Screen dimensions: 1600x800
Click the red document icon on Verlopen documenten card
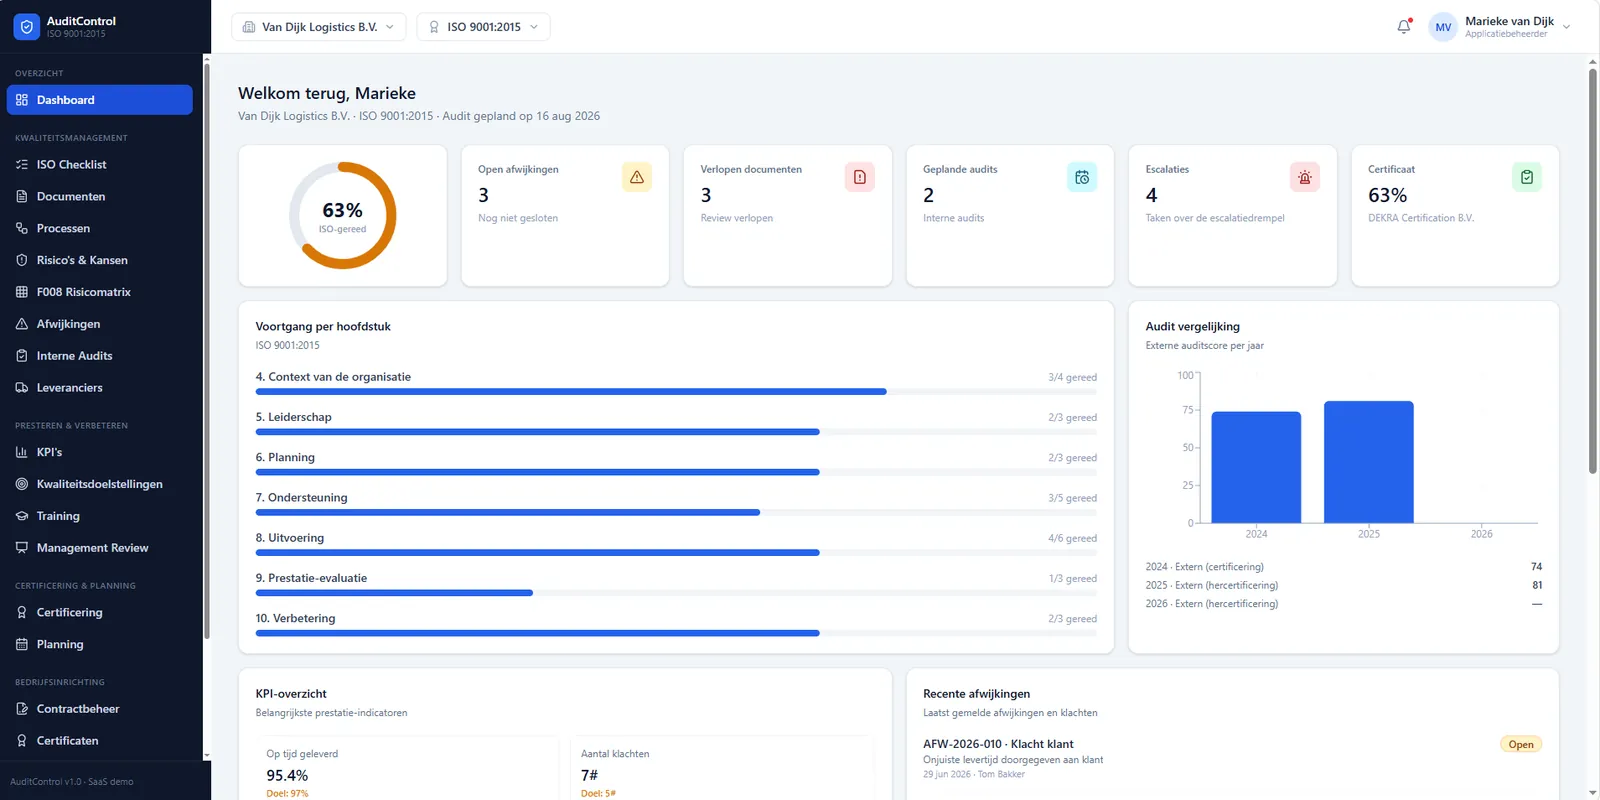point(860,177)
